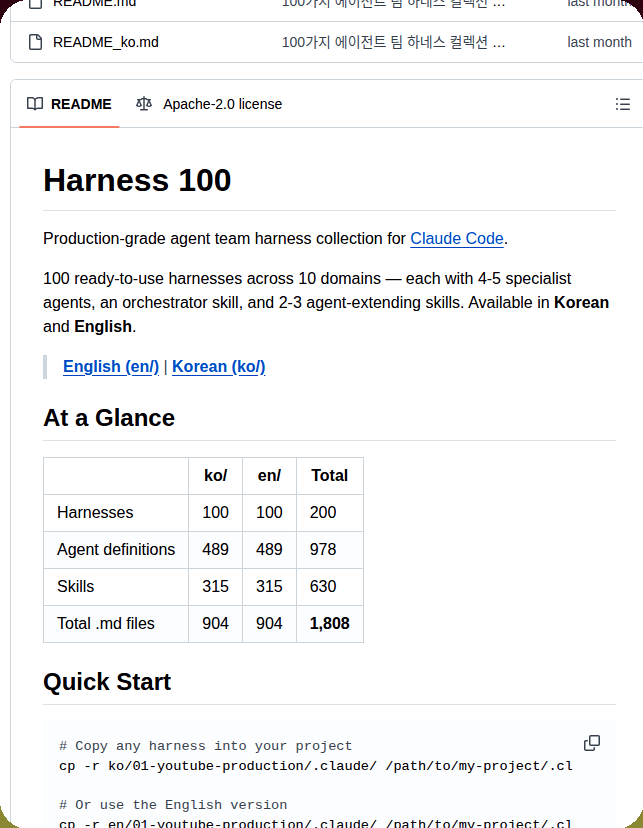Click the ko/ column header
Image resolution: width=643 pixels, height=828 pixels.
215,476
